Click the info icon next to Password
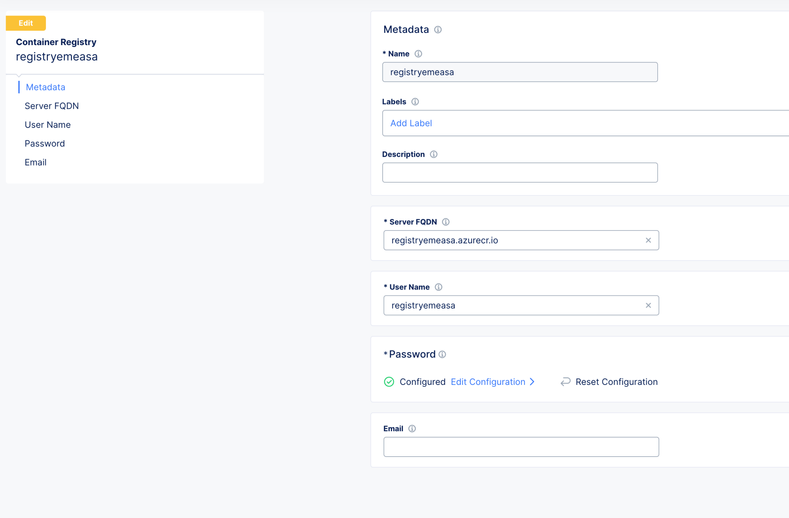 (442, 355)
